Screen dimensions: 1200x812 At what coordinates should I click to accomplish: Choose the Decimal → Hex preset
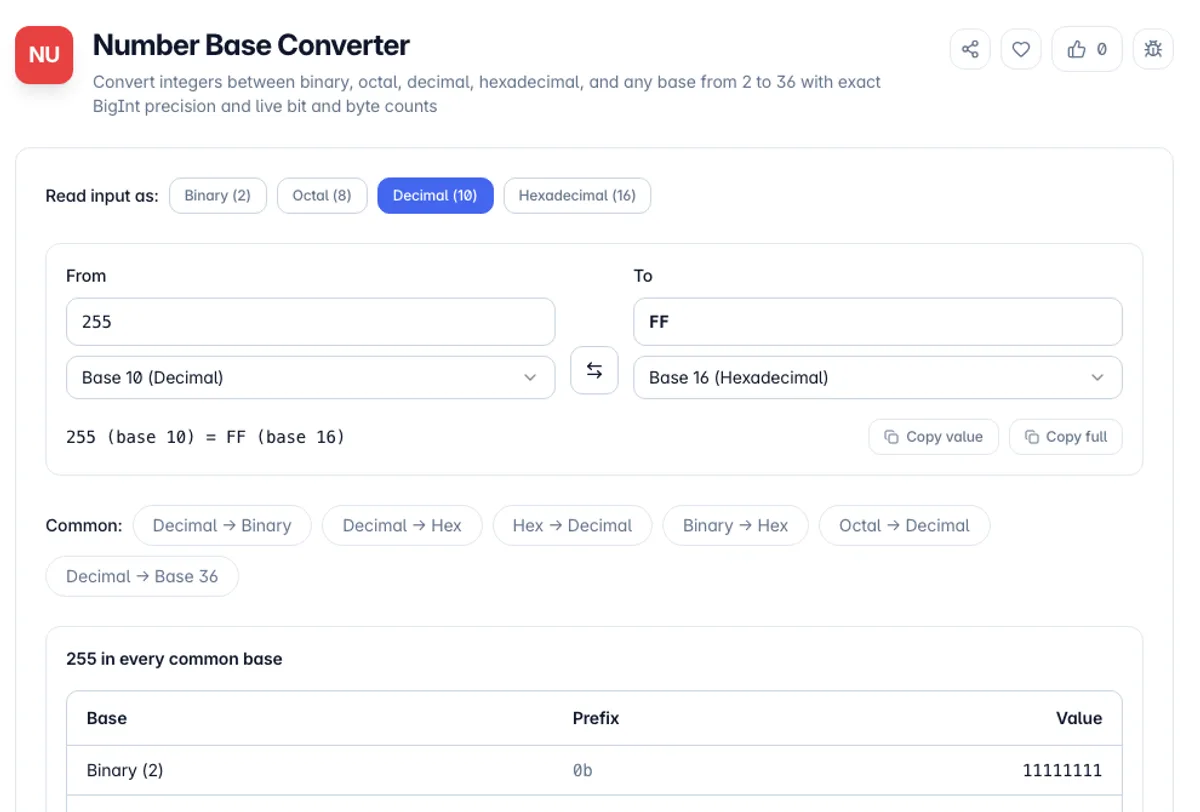[x=402, y=525]
